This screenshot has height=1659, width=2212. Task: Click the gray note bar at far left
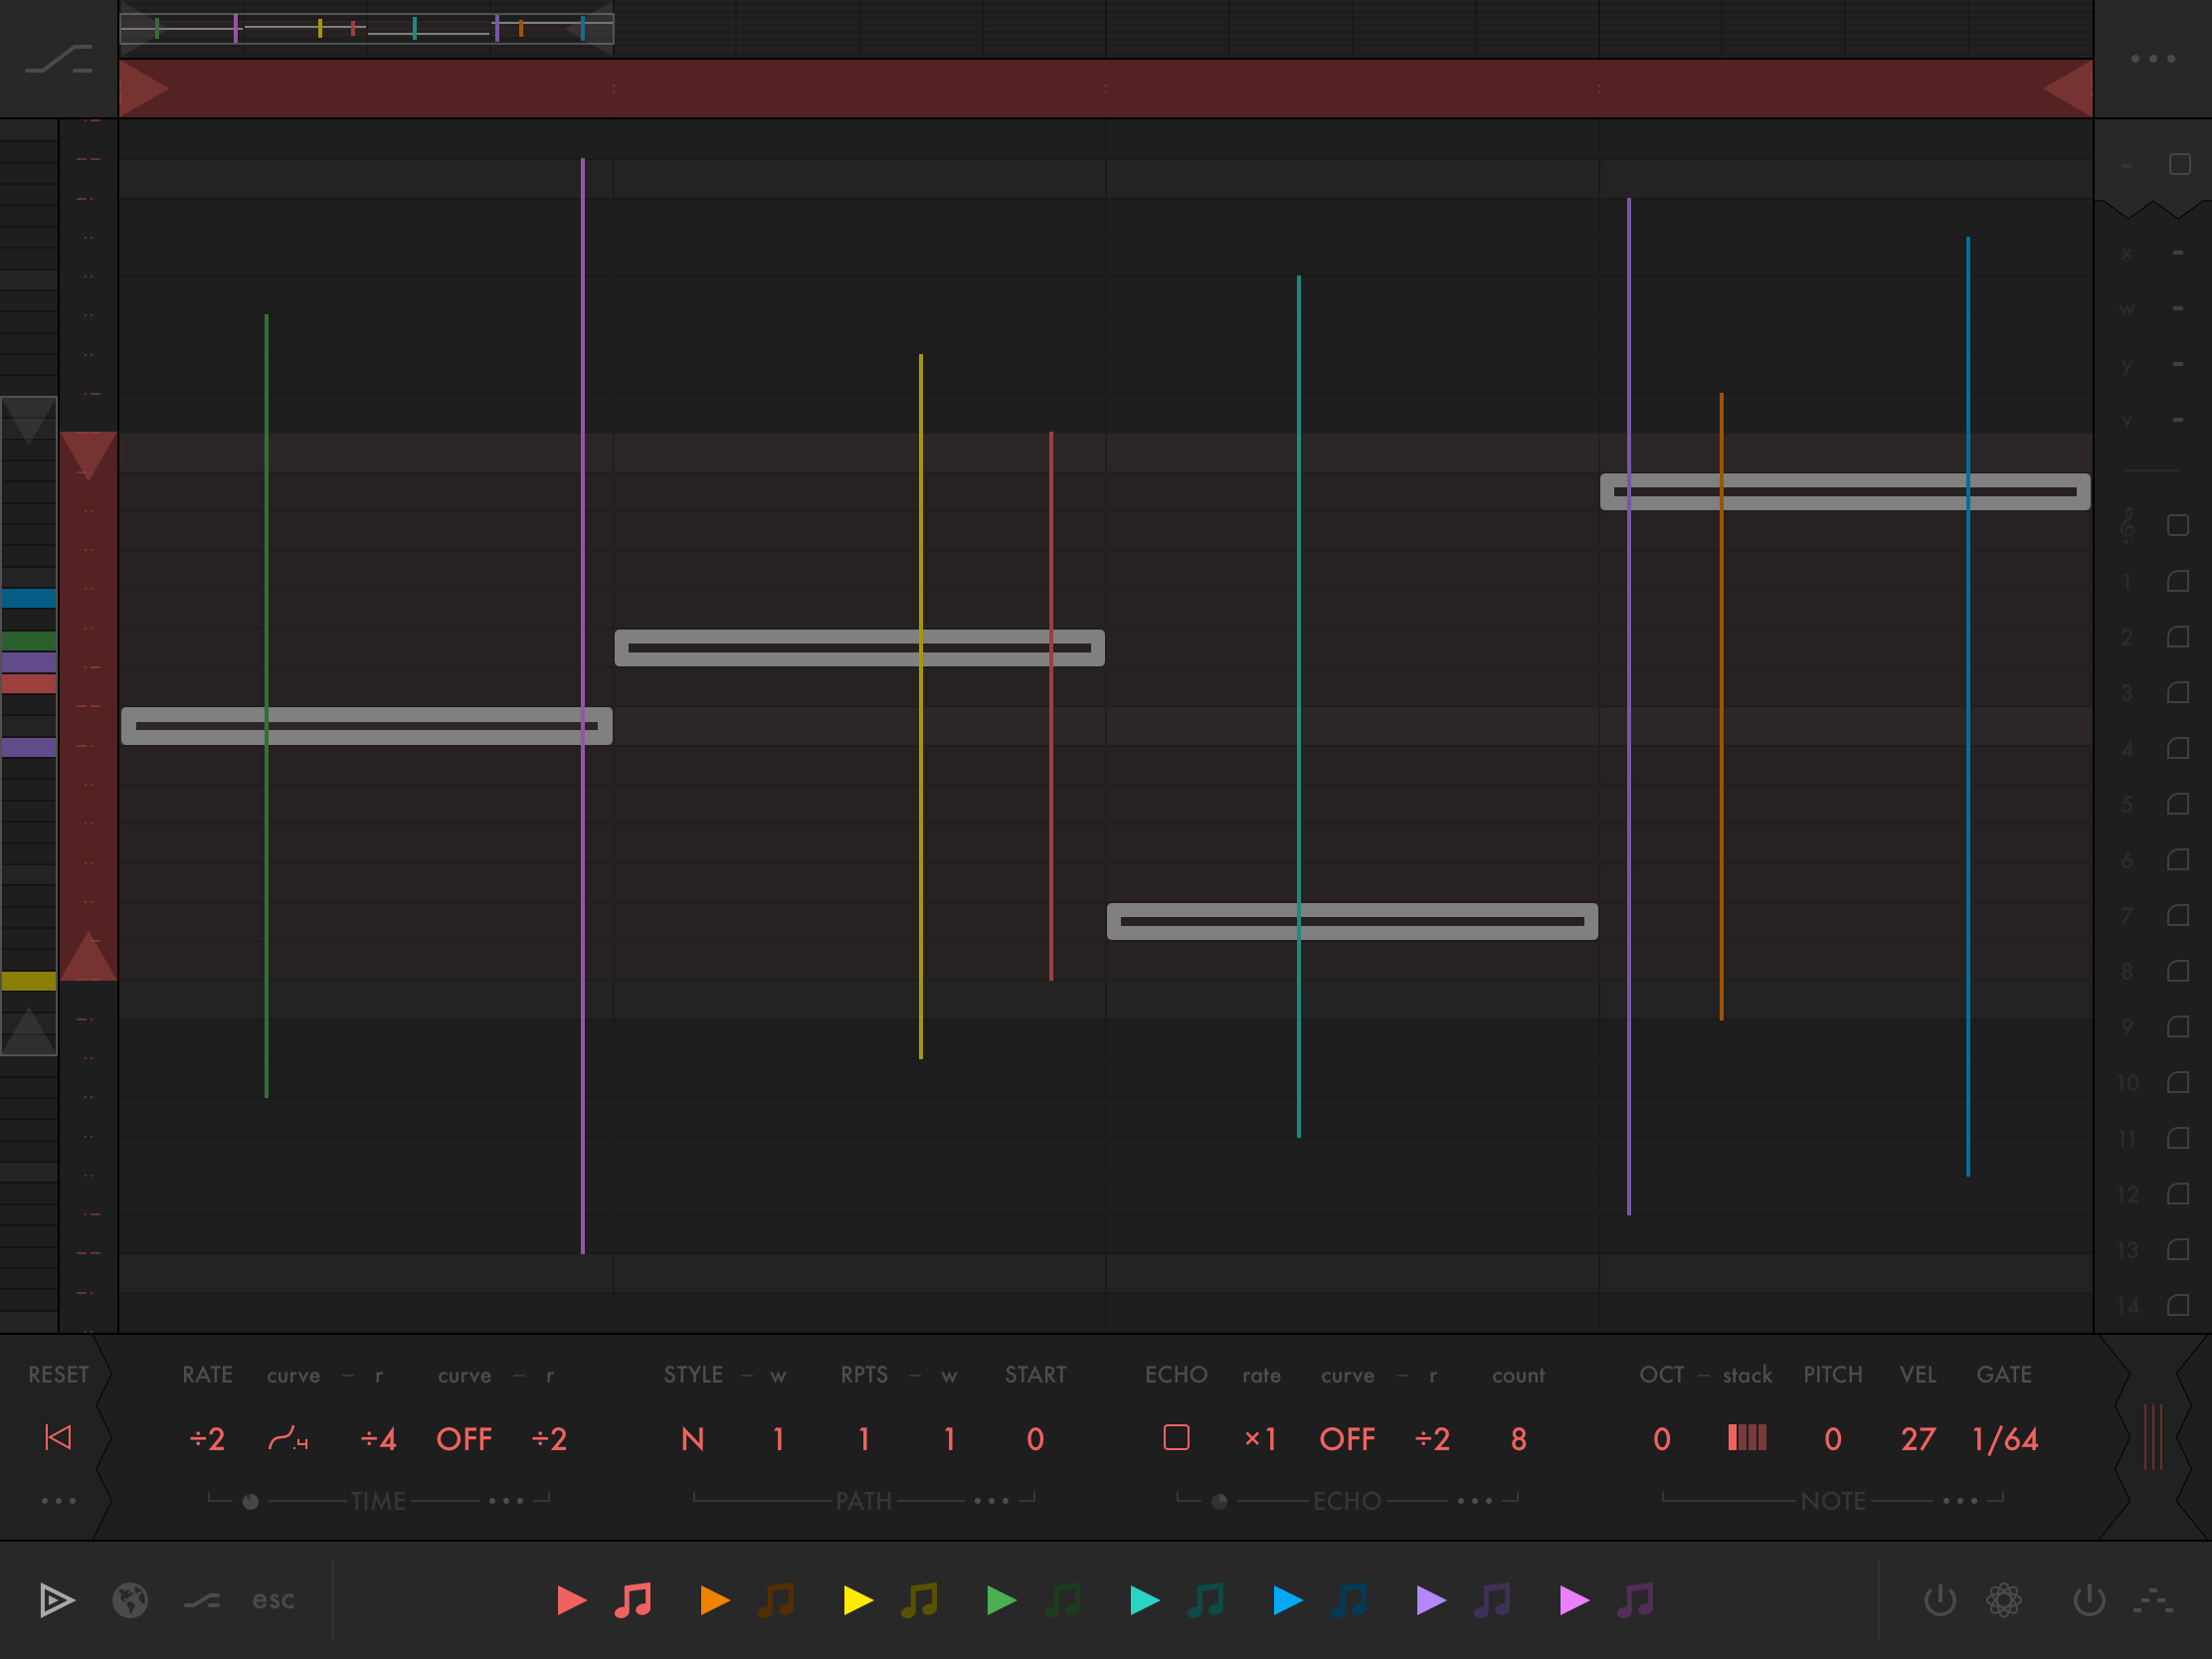pyautogui.click(x=366, y=726)
